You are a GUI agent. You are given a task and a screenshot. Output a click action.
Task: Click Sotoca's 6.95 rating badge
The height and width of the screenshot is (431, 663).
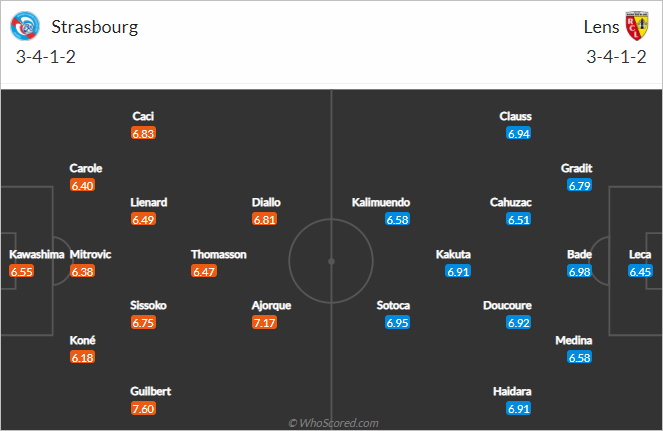[x=397, y=323]
